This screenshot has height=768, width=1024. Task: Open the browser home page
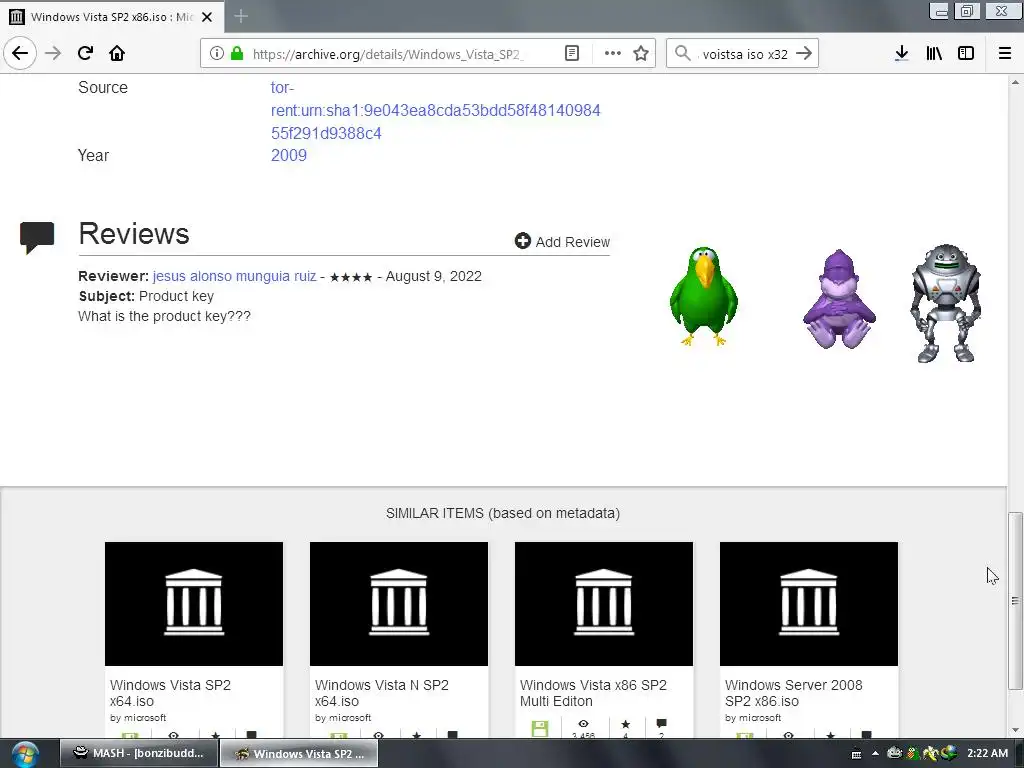pos(117,53)
